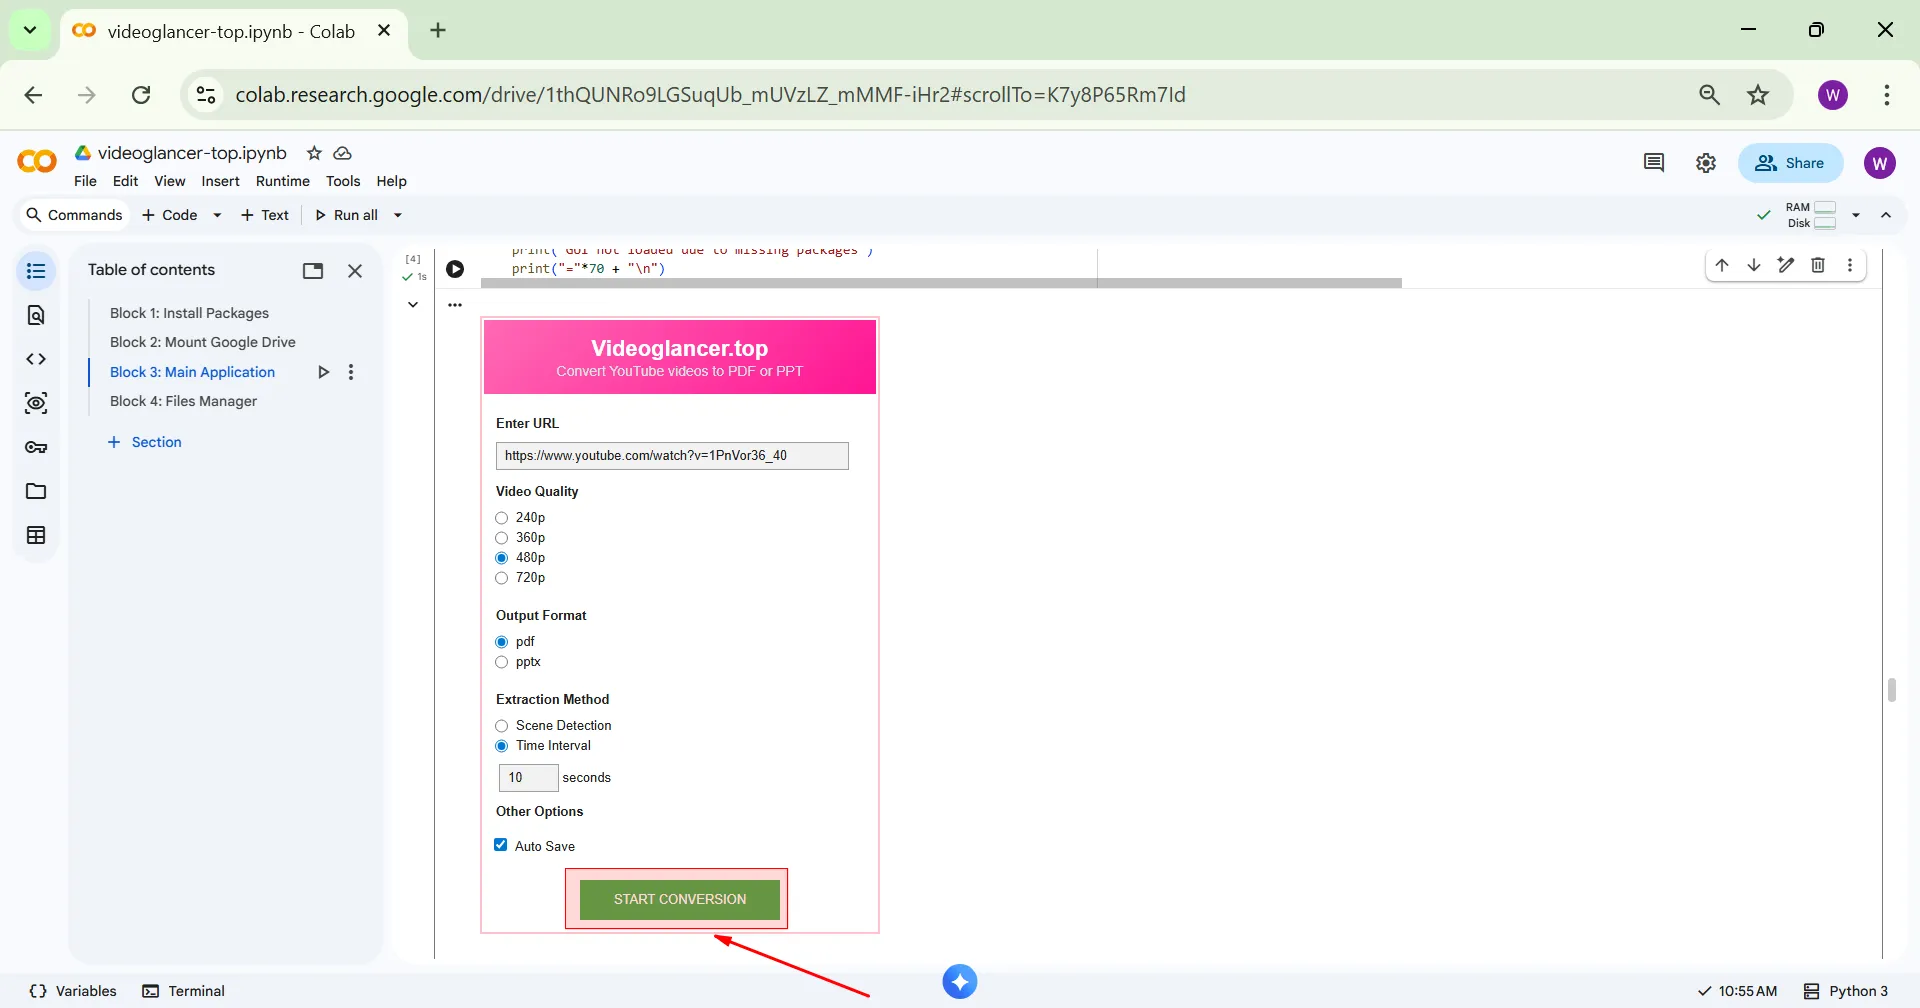Select 720p video quality

[502, 578]
